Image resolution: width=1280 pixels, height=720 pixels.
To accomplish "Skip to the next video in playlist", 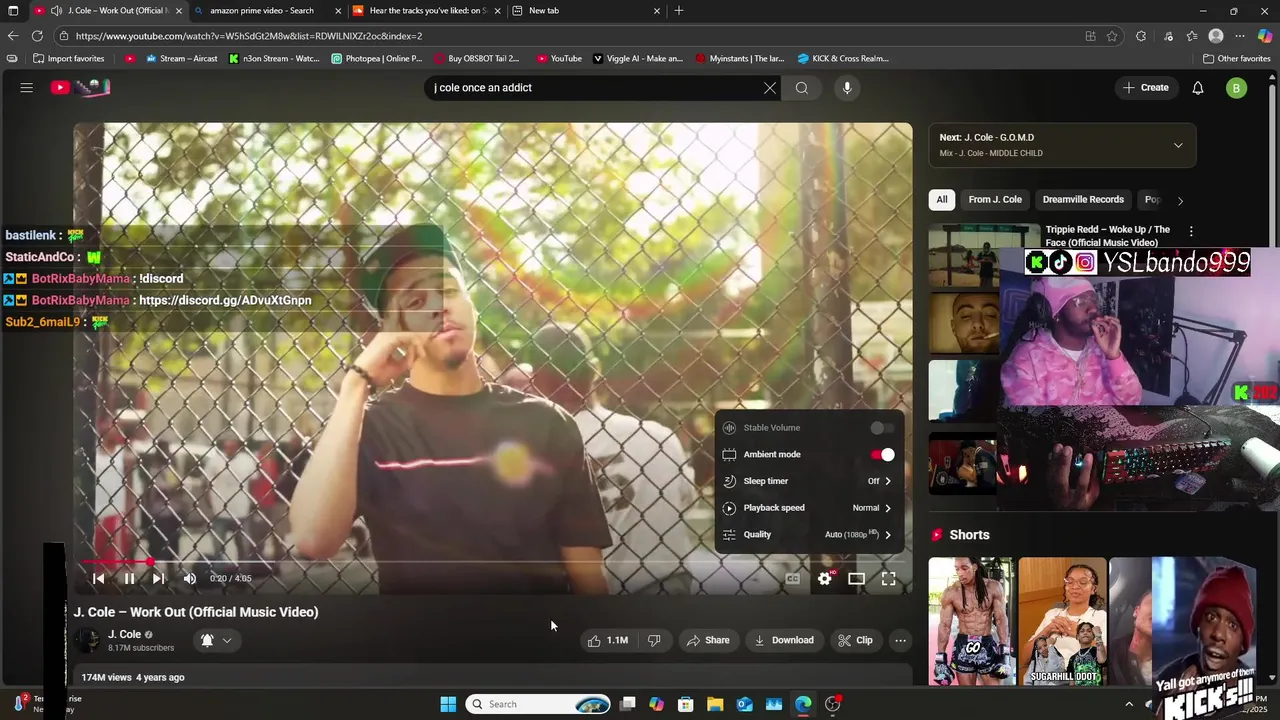I will 158,578.
